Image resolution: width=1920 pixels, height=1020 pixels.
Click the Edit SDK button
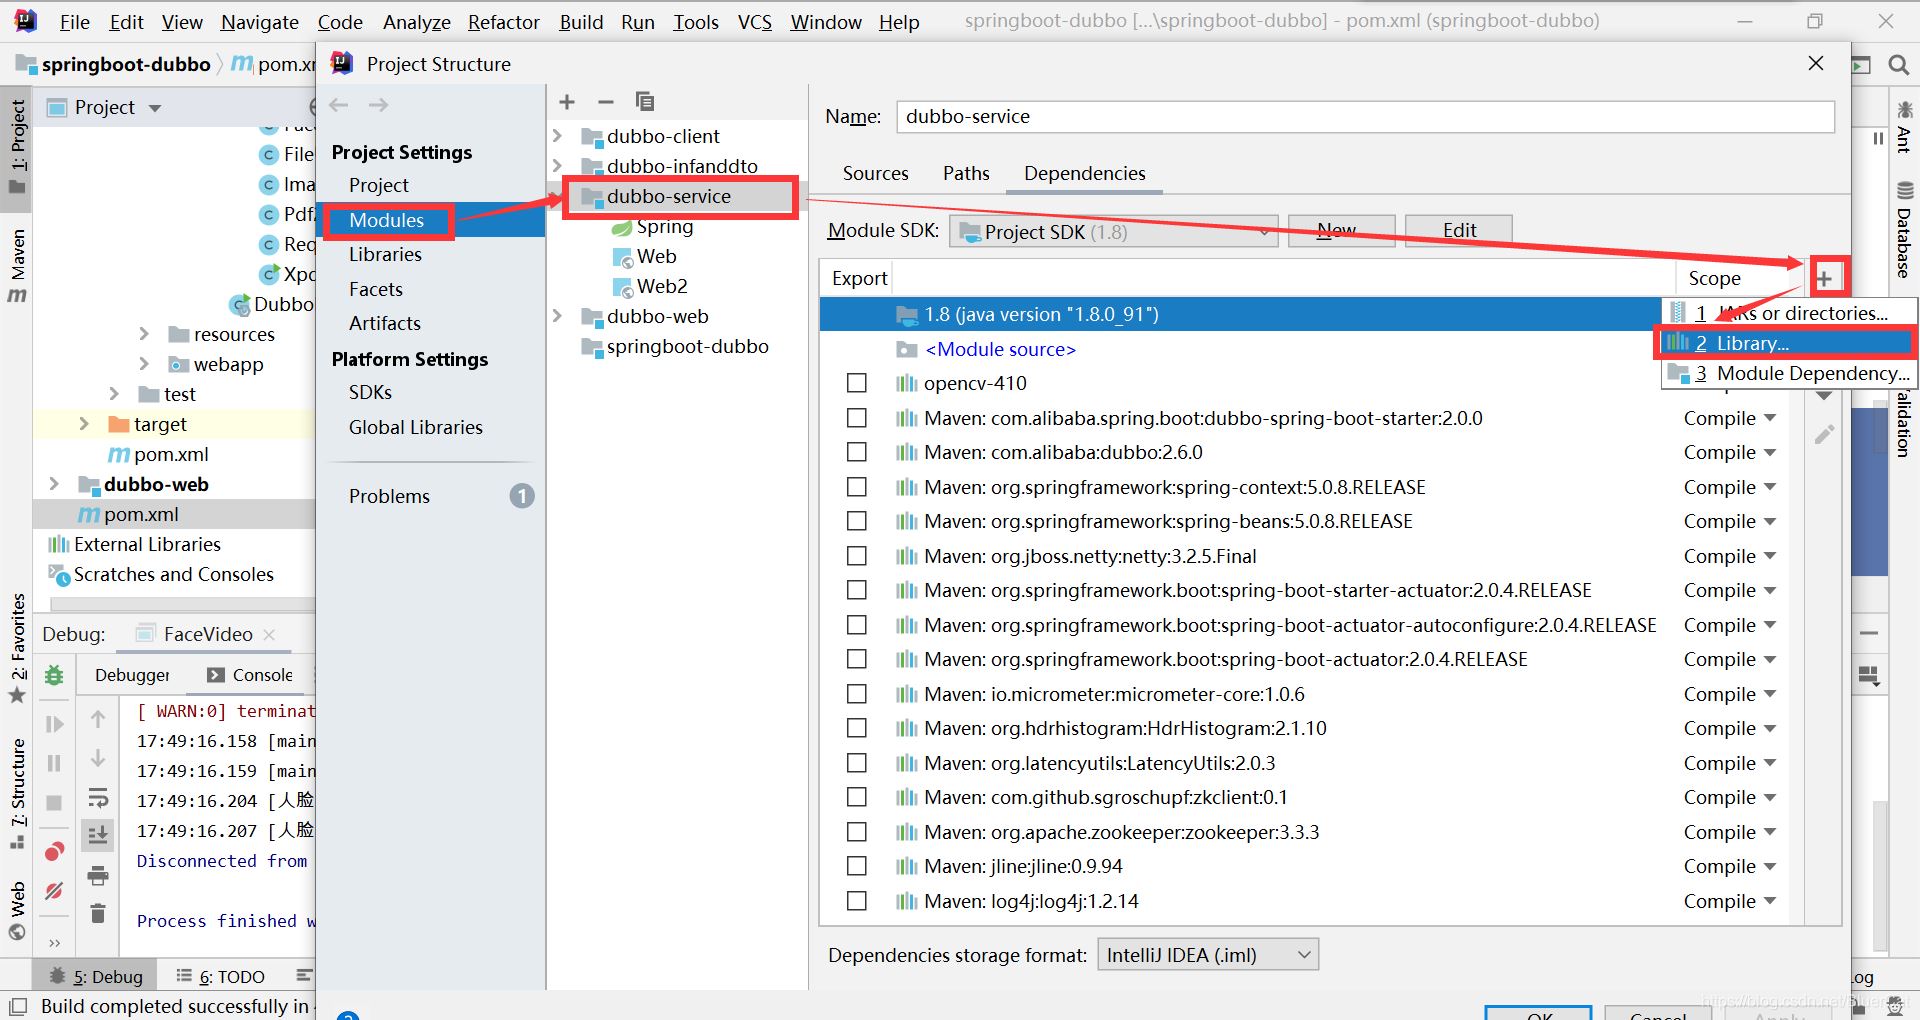(1458, 231)
